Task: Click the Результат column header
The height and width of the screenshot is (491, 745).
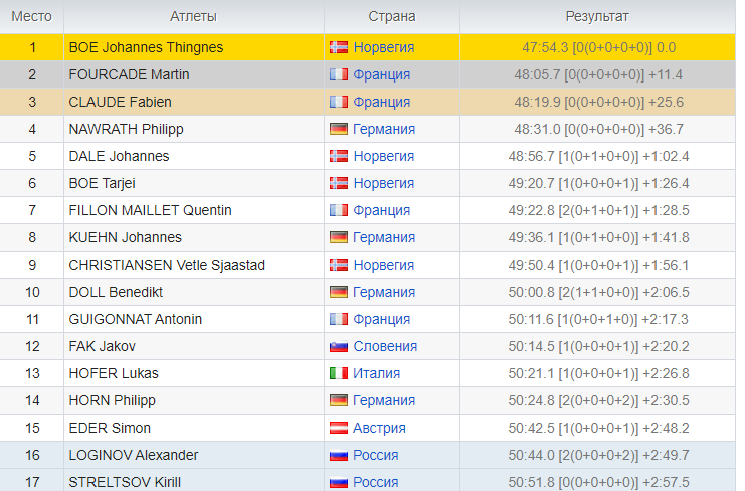Action: click(597, 16)
